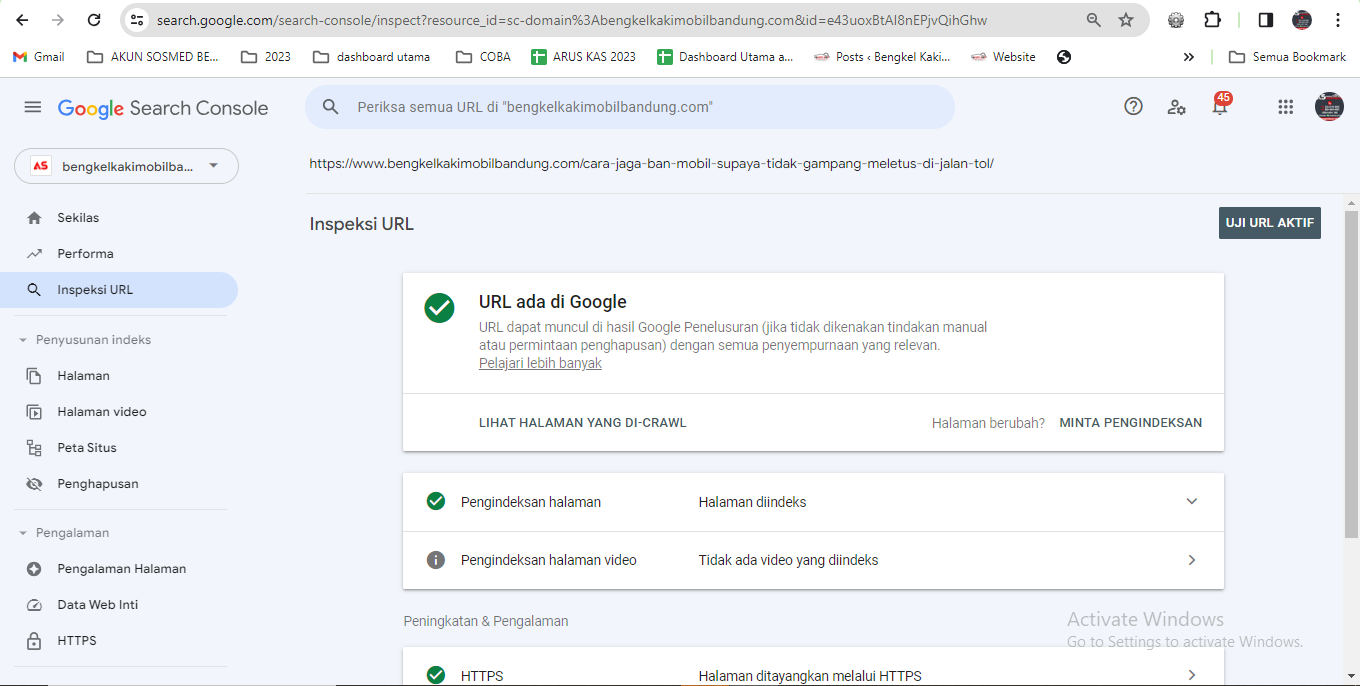
Task: Click the inspected URL text under search bar
Action: click(x=651, y=163)
